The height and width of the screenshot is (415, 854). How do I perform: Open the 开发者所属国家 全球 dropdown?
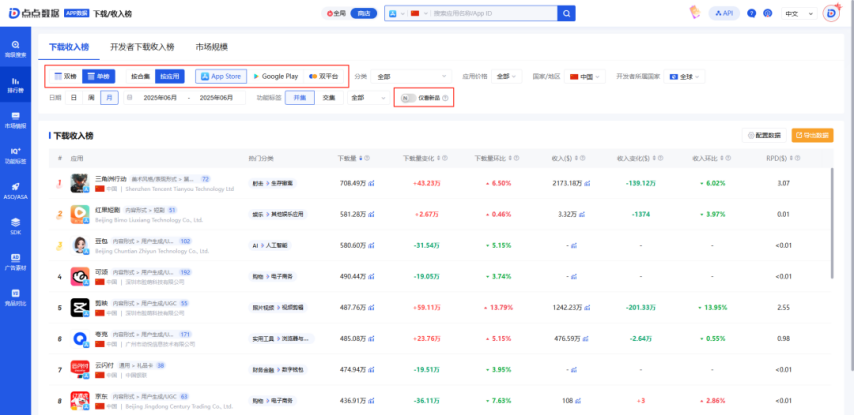[x=685, y=76]
